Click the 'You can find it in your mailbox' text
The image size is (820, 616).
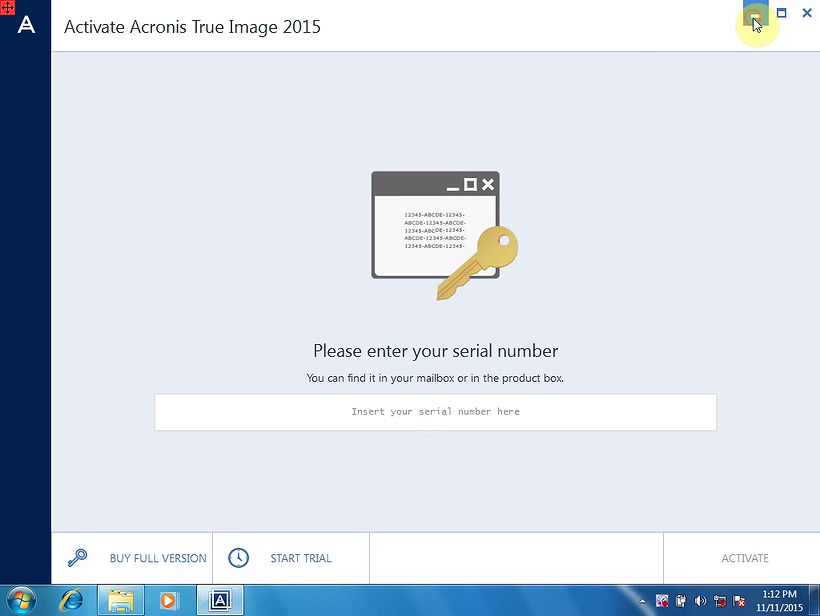coord(435,378)
